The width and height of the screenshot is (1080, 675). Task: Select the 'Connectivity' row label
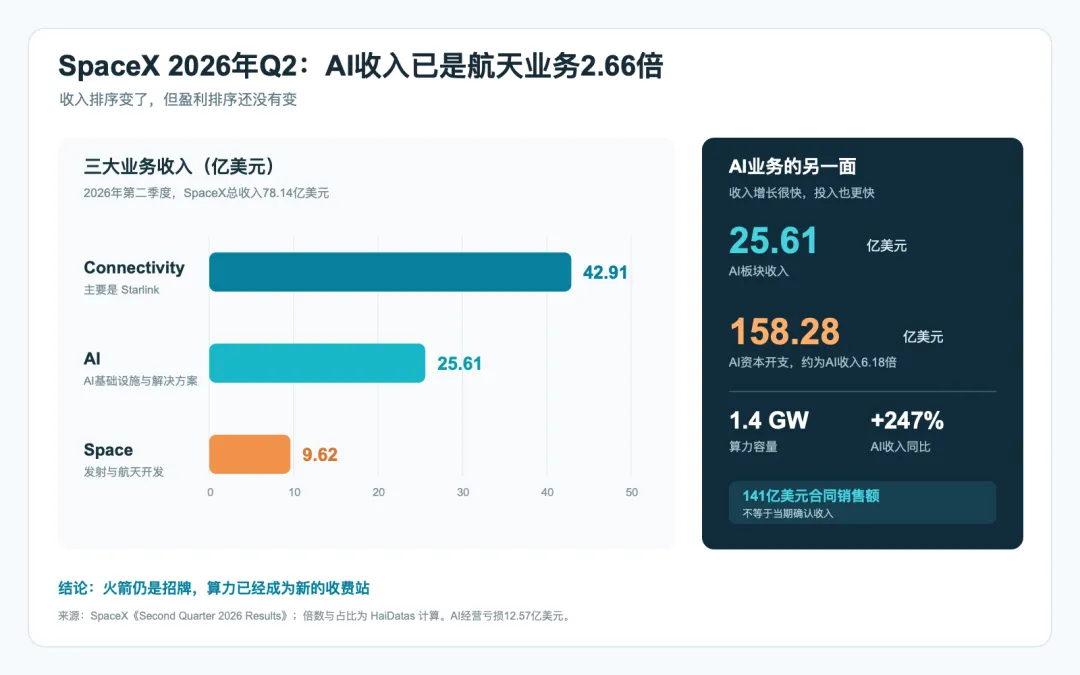click(x=134, y=267)
